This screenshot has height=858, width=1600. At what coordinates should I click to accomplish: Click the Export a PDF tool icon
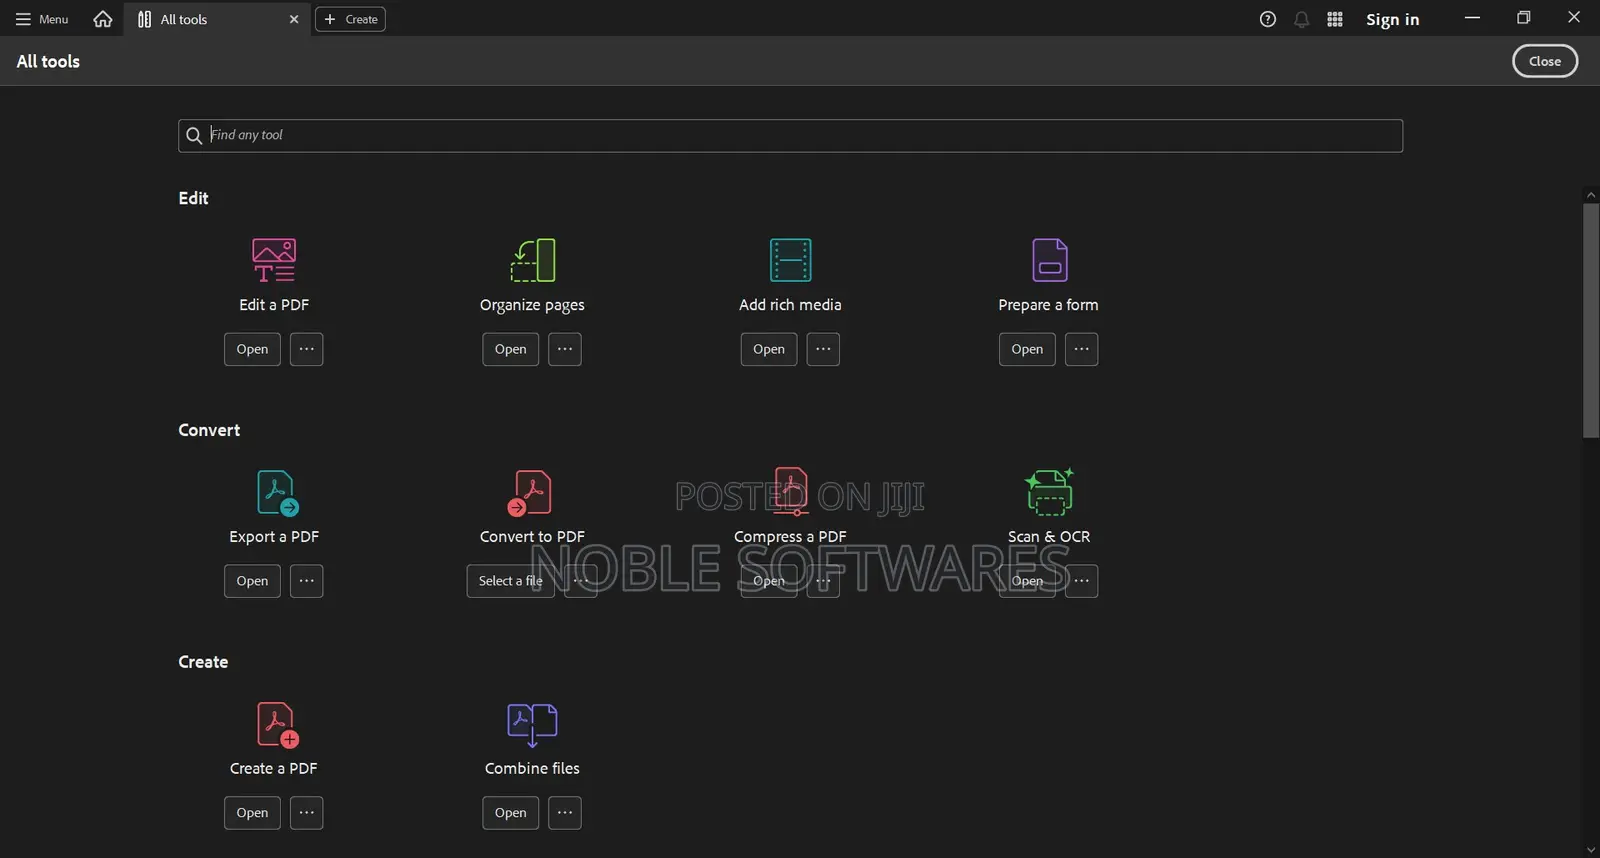coord(277,492)
